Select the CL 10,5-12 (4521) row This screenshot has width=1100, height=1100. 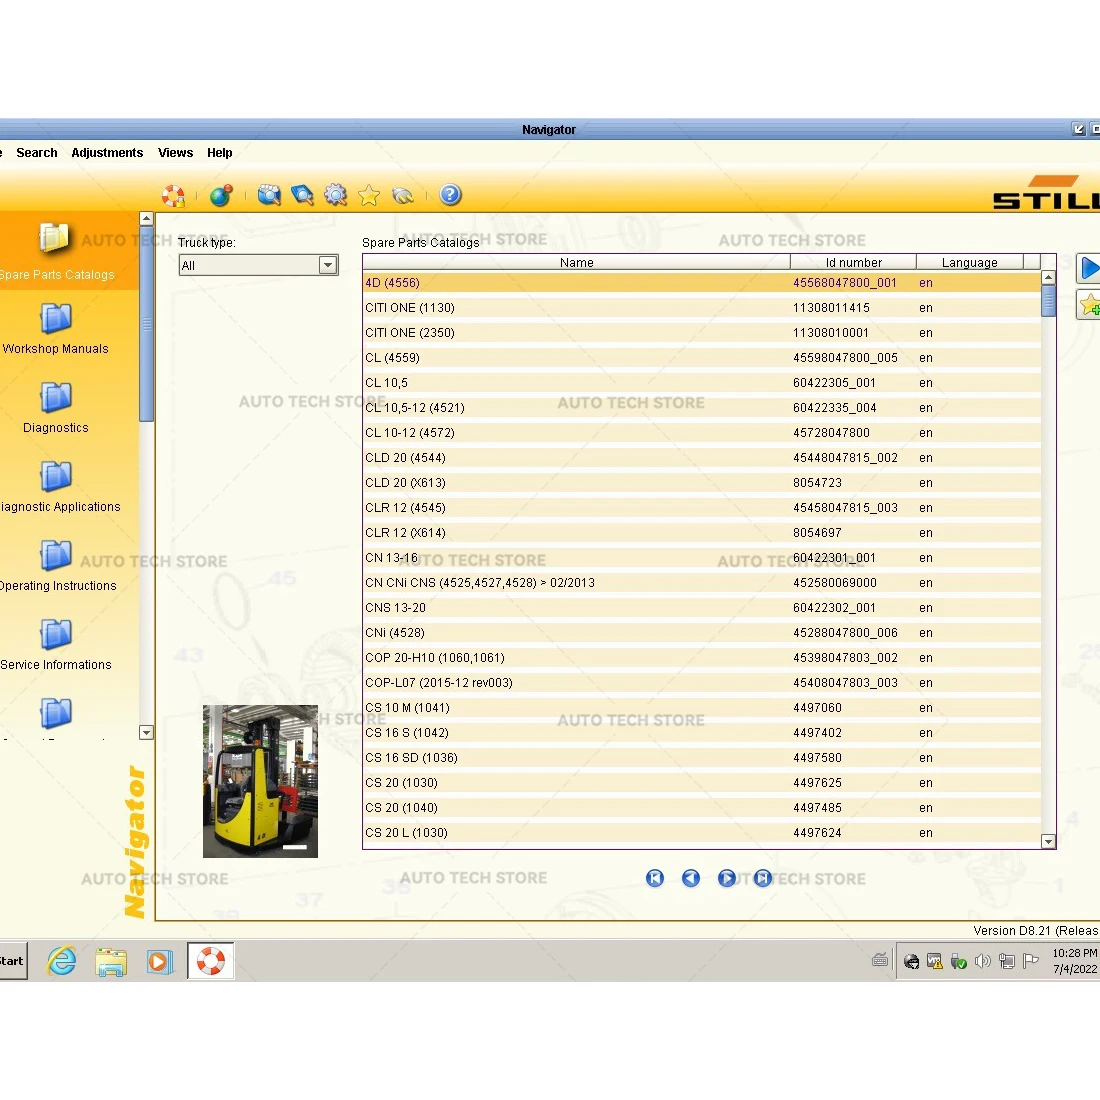702,408
